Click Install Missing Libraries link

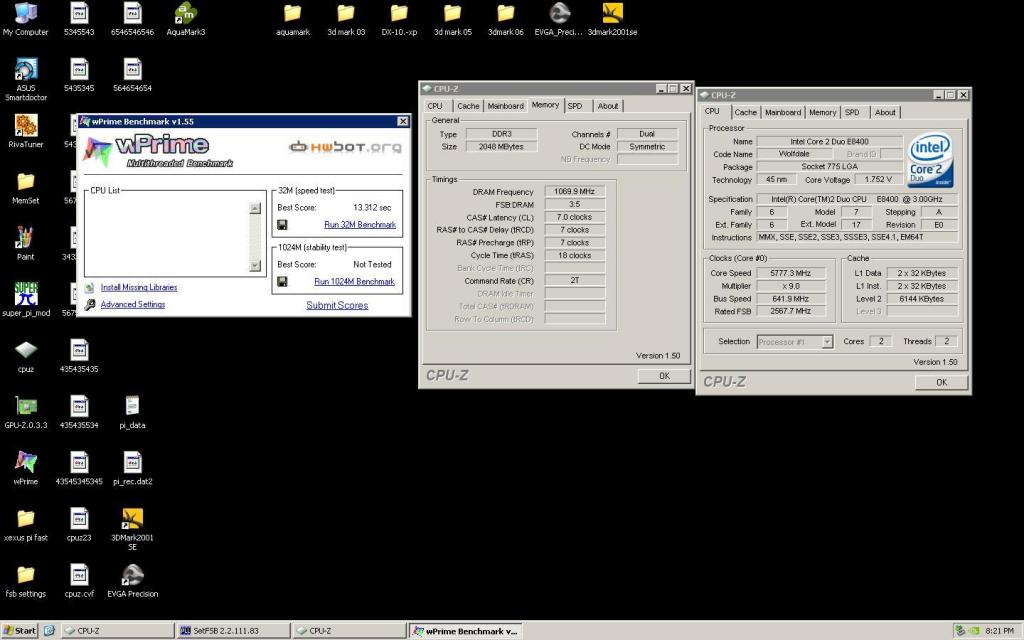click(x=138, y=287)
